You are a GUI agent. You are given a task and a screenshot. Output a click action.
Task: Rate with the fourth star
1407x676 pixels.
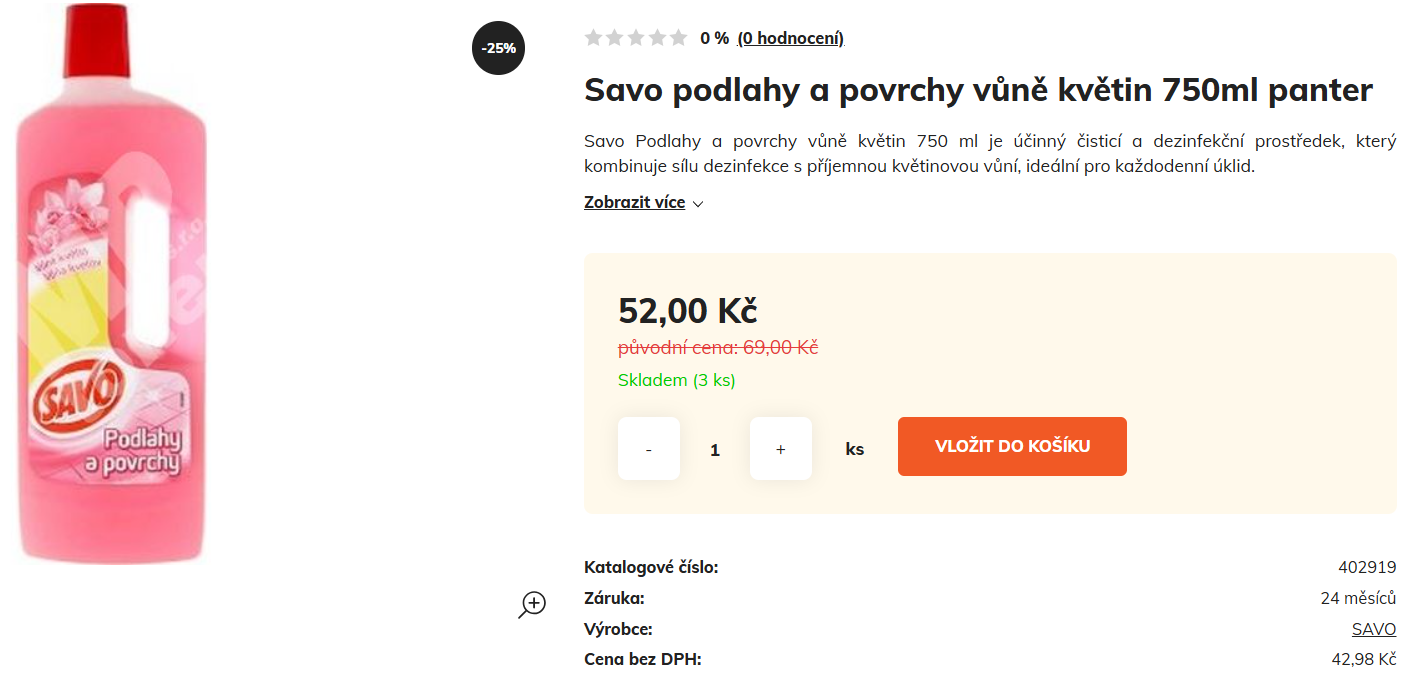(x=657, y=38)
